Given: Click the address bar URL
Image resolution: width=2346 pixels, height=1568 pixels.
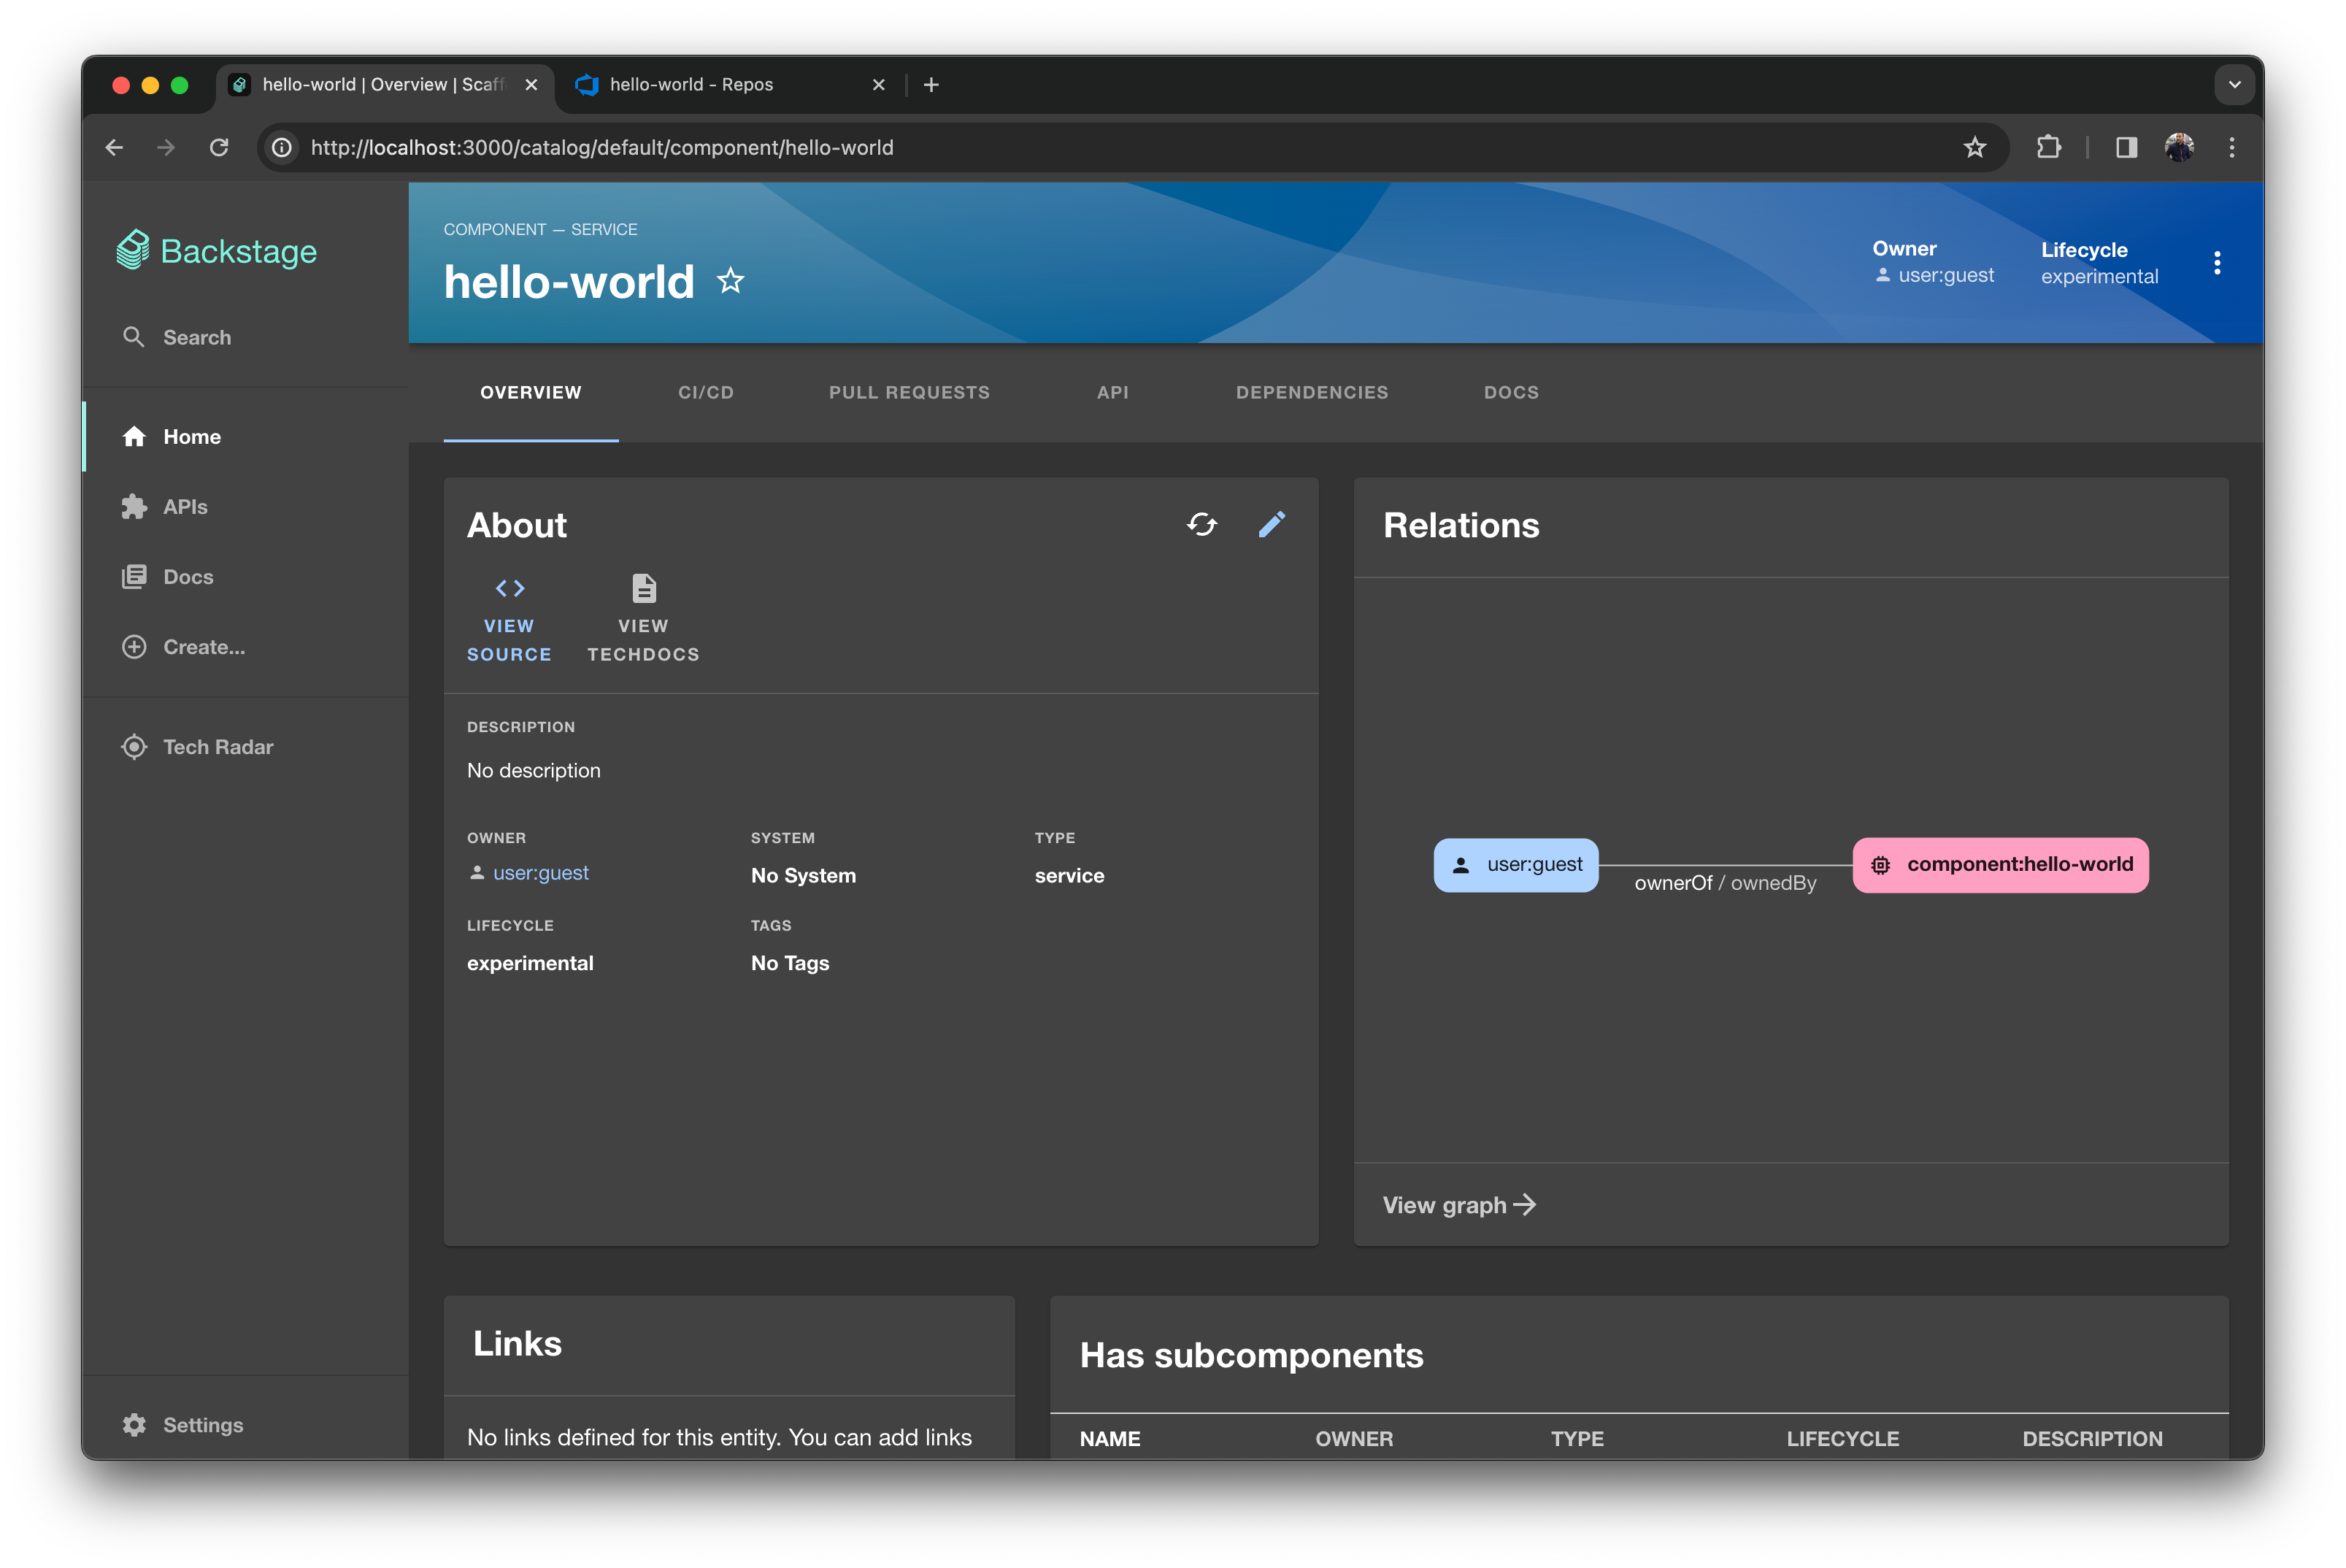Looking at the screenshot, I should coord(602,148).
